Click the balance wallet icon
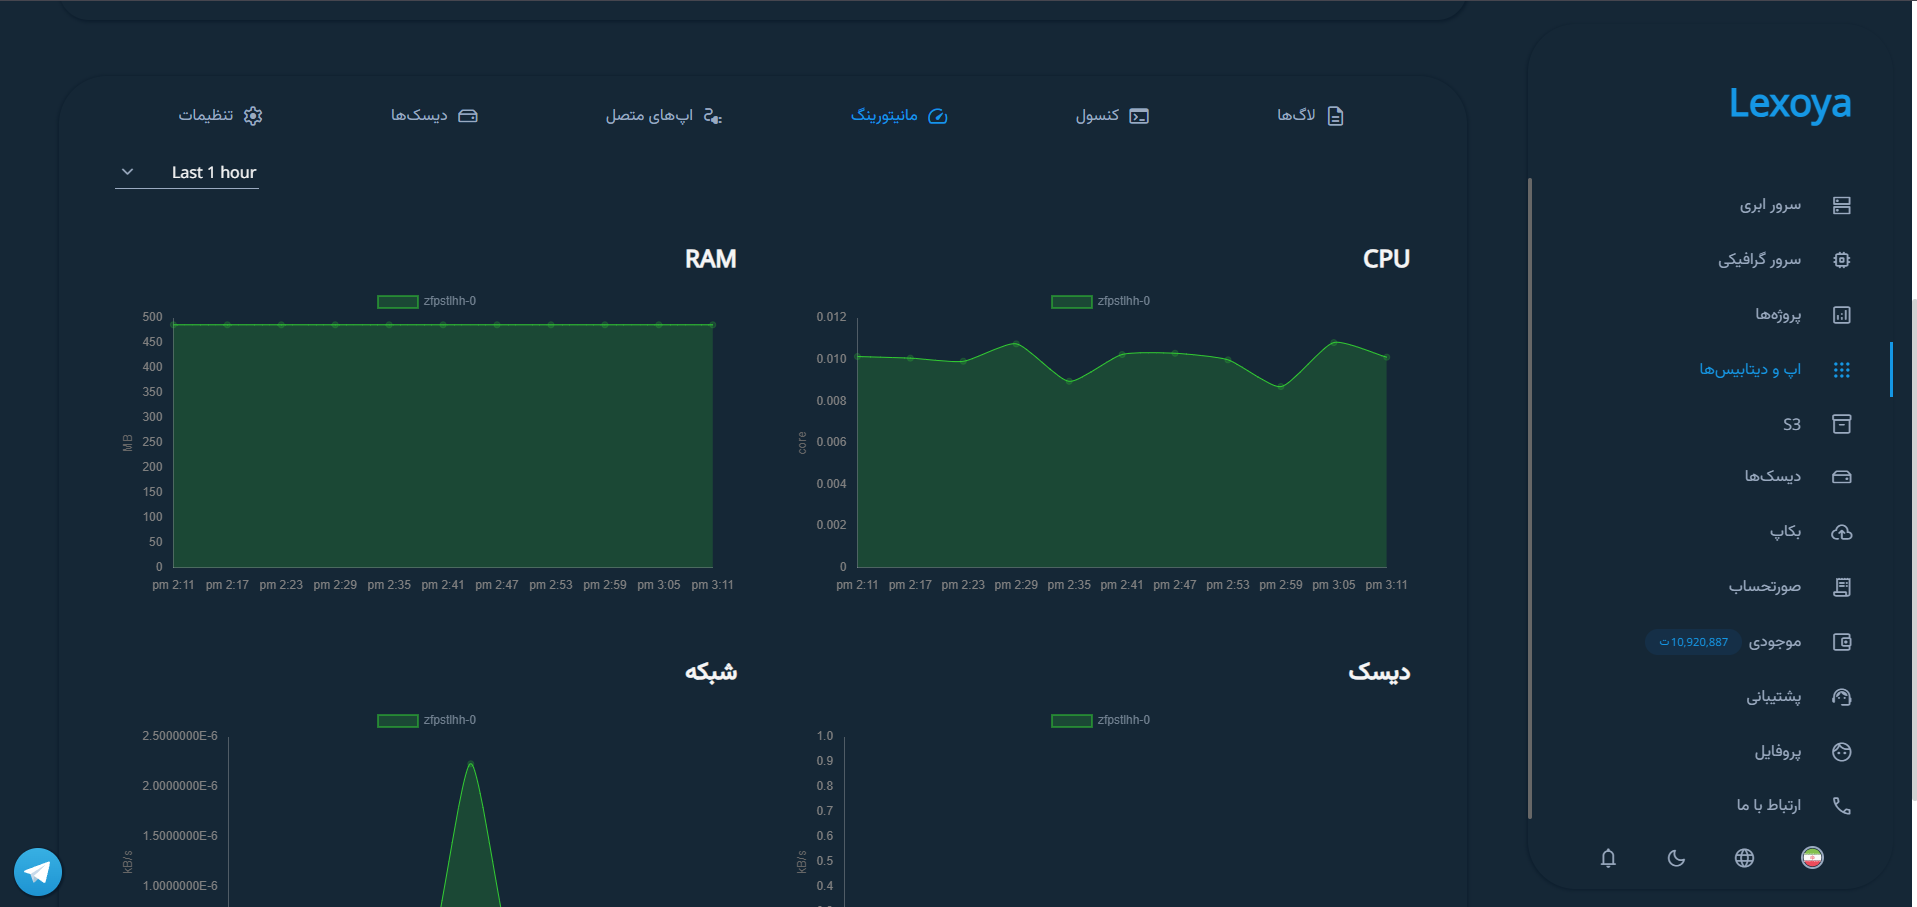Screen dimensions: 1917x907 1841,642
